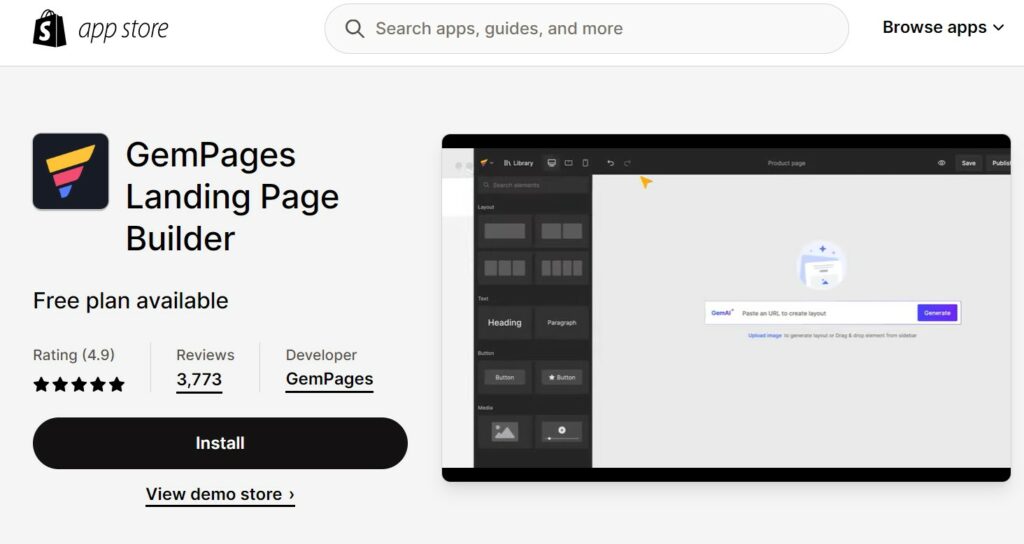Image resolution: width=1024 pixels, height=544 pixels.
Task: Select the tablet view icon in preview
Action: (569, 163)
